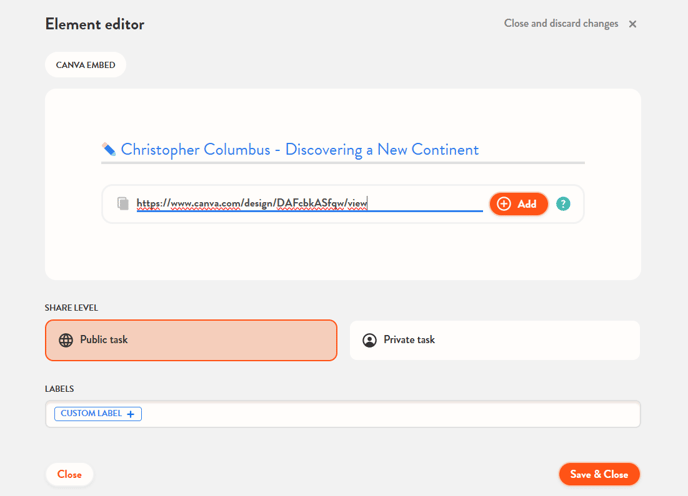Select the Public task share level
The height and width of the screenshot is (496, 688).
(191, 340)
